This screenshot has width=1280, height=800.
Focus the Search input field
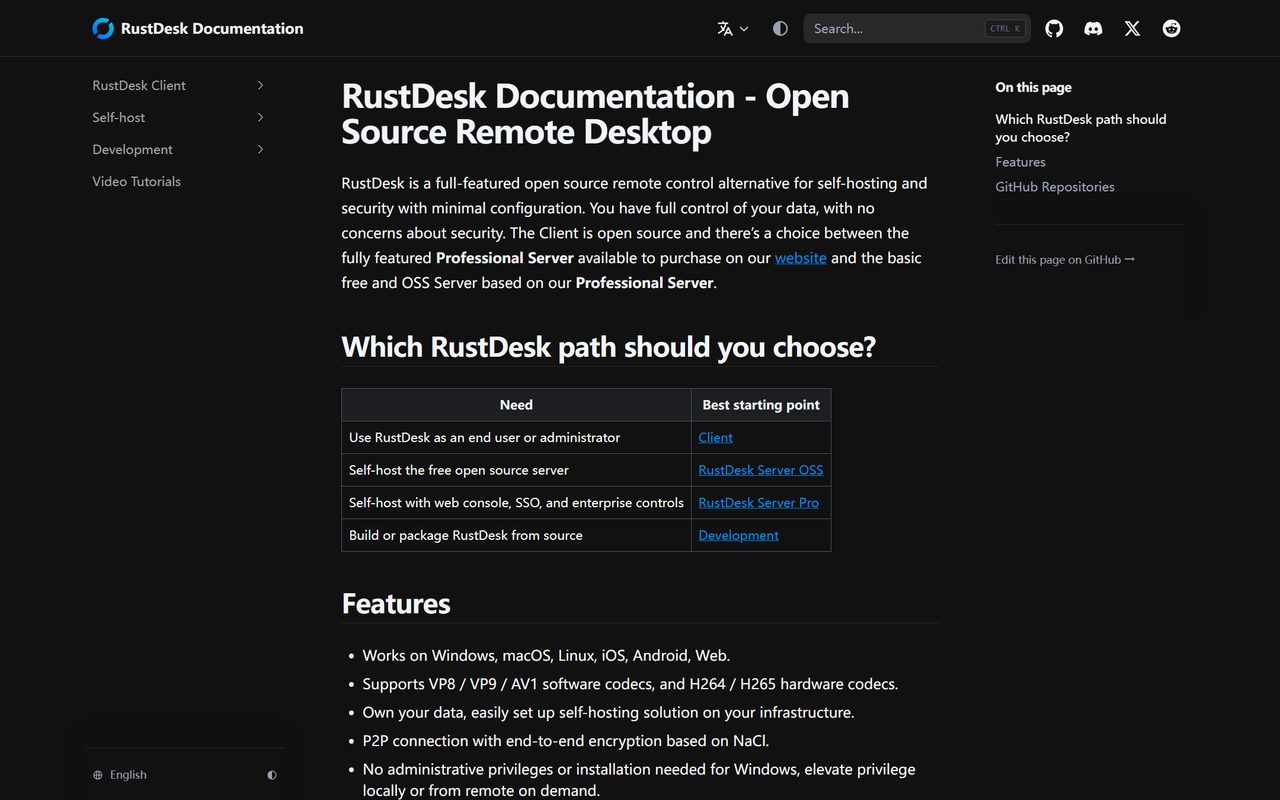pos(917,28)
